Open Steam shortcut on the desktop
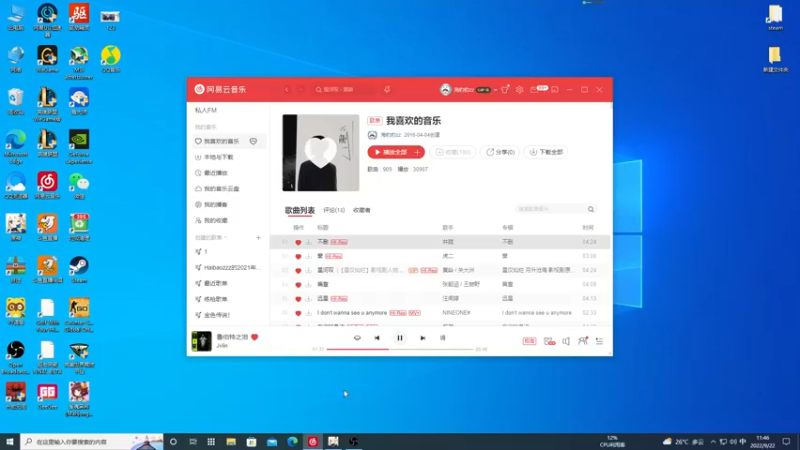This screenshot has width=800, height=450. (x=79, y=270)
